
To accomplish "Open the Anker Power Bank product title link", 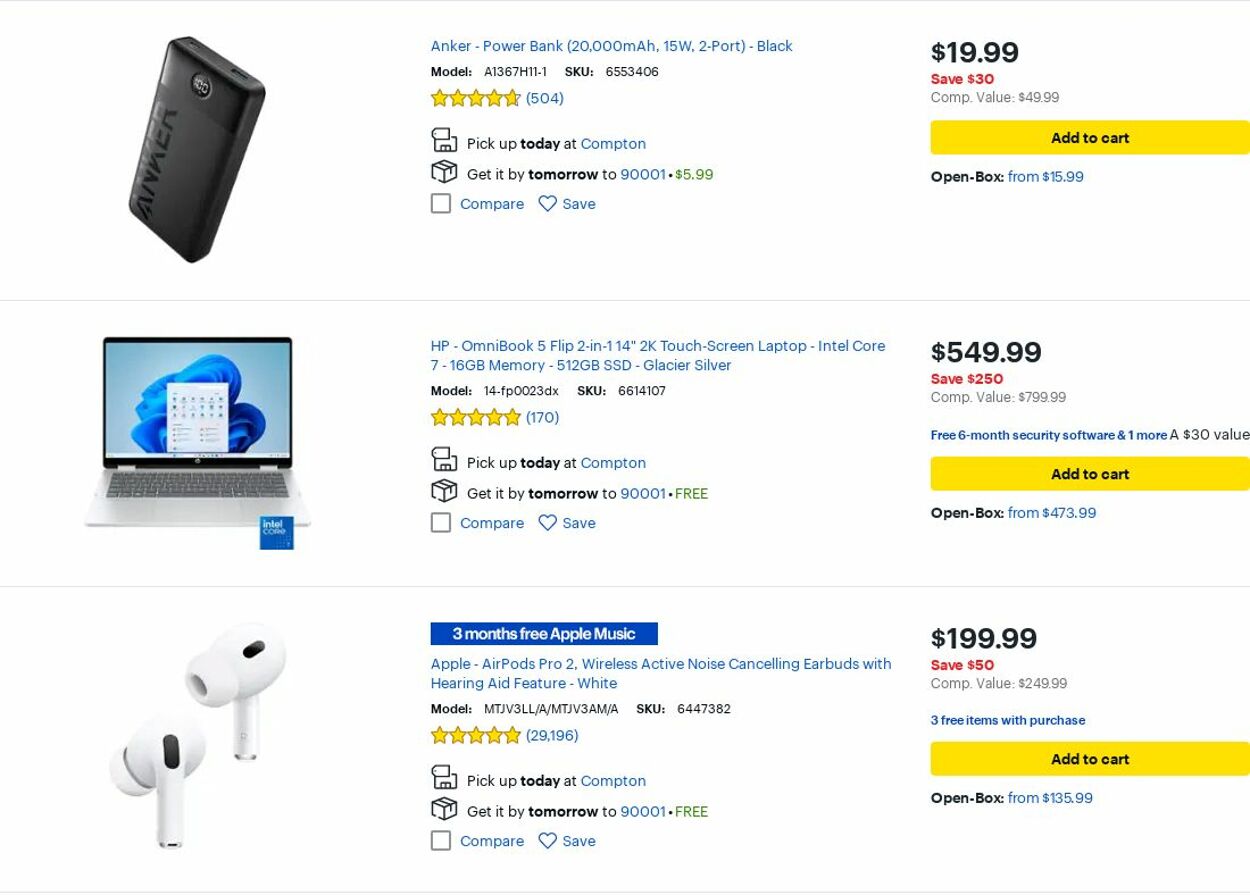I will (611, 46).
